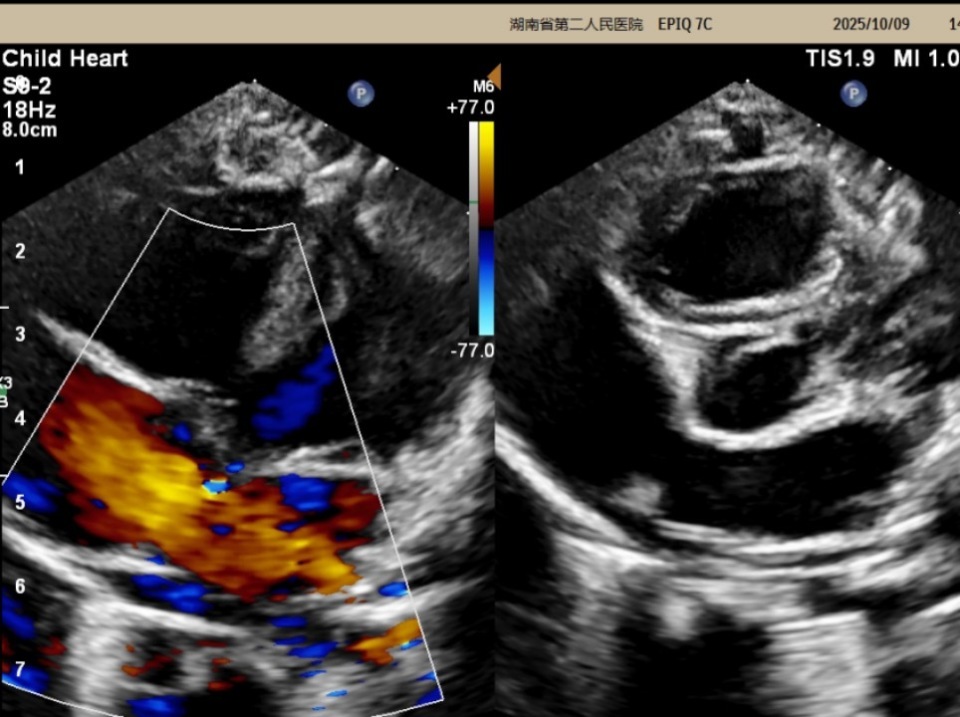960x717 pixels.
Task: Click the MI mechanical index readout
Action: [926, 59]
